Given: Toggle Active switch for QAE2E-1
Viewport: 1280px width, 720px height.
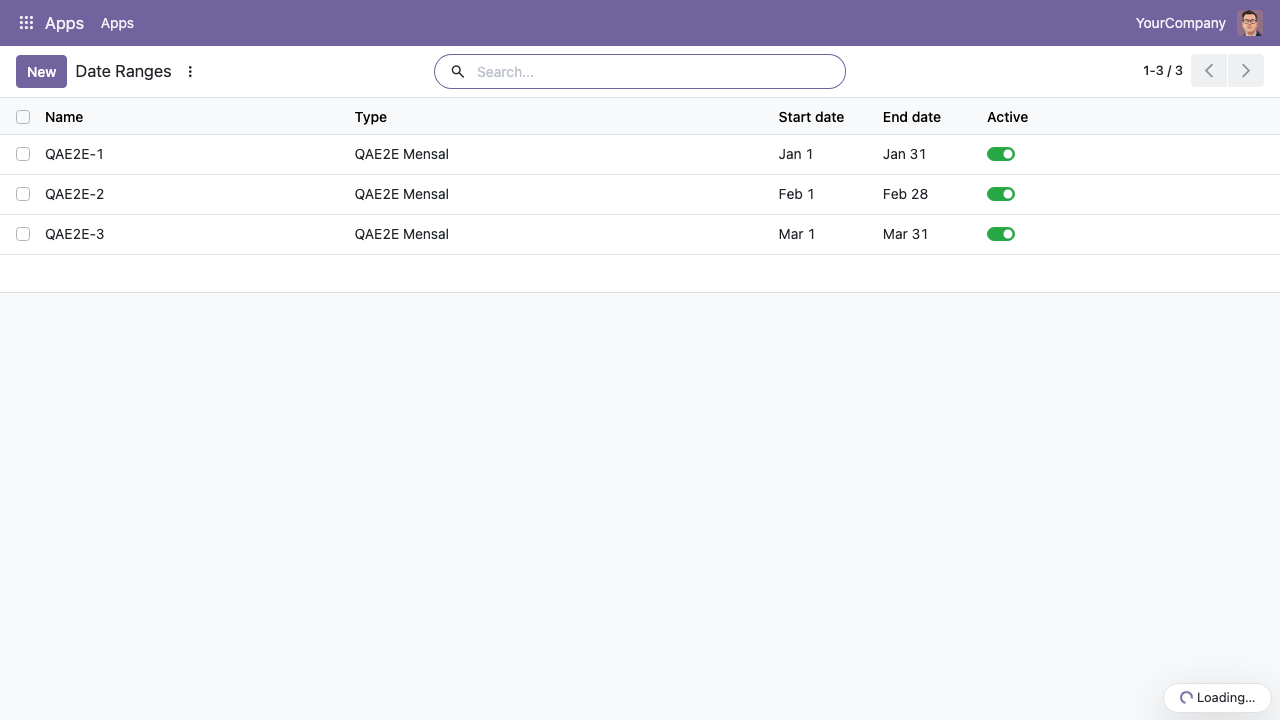Looking at the screenshot, I should pyautogui.click(x=1001, y=154).
